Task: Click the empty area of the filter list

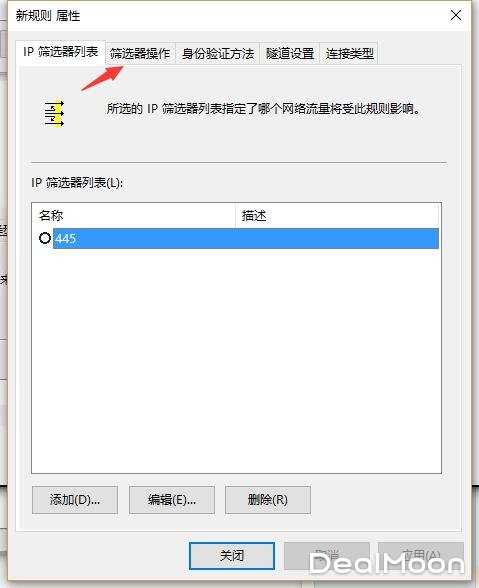Action: (236, 360)
